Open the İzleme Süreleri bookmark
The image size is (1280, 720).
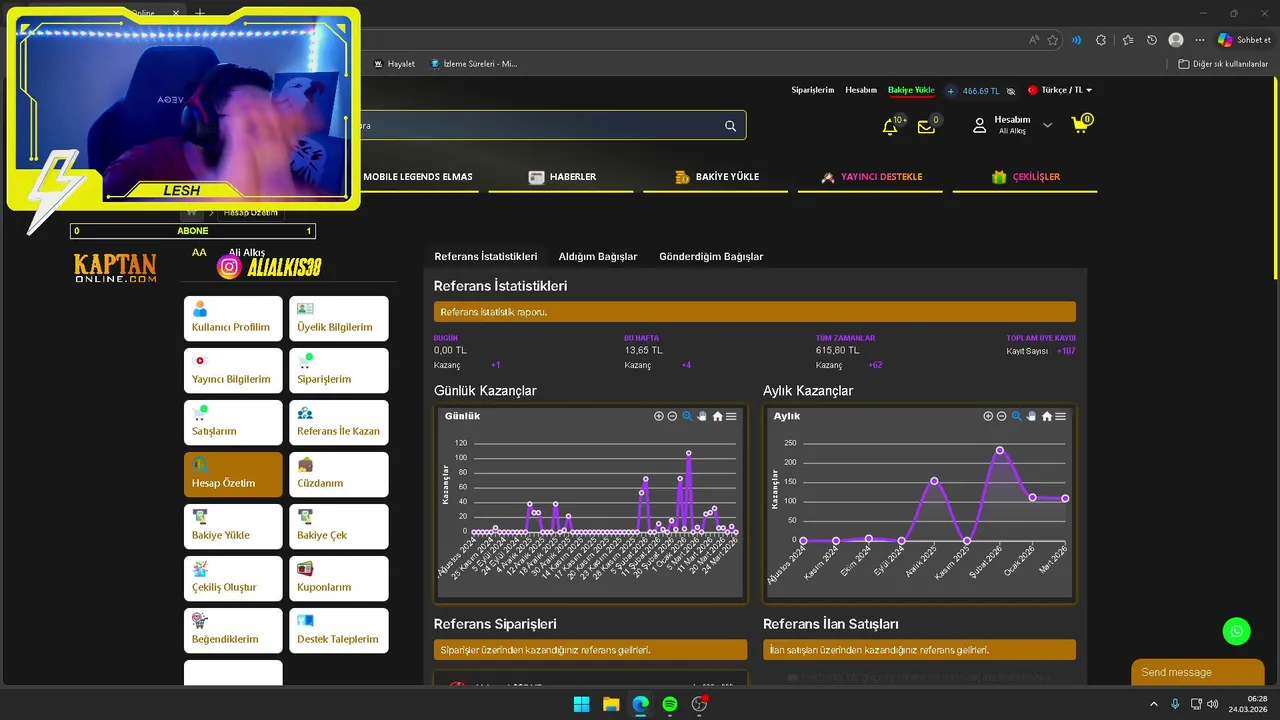pyautogui.click(x=474, y=64)
